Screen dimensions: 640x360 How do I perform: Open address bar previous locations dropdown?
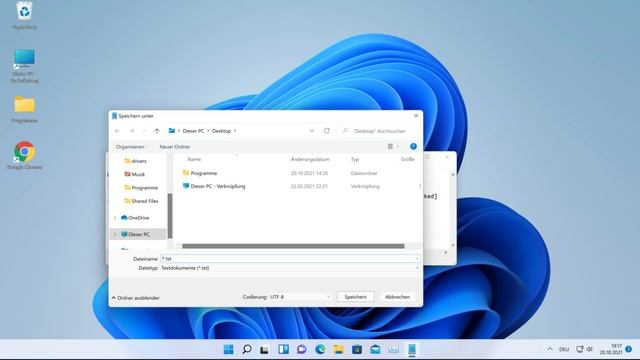click(x=311, y=131)
